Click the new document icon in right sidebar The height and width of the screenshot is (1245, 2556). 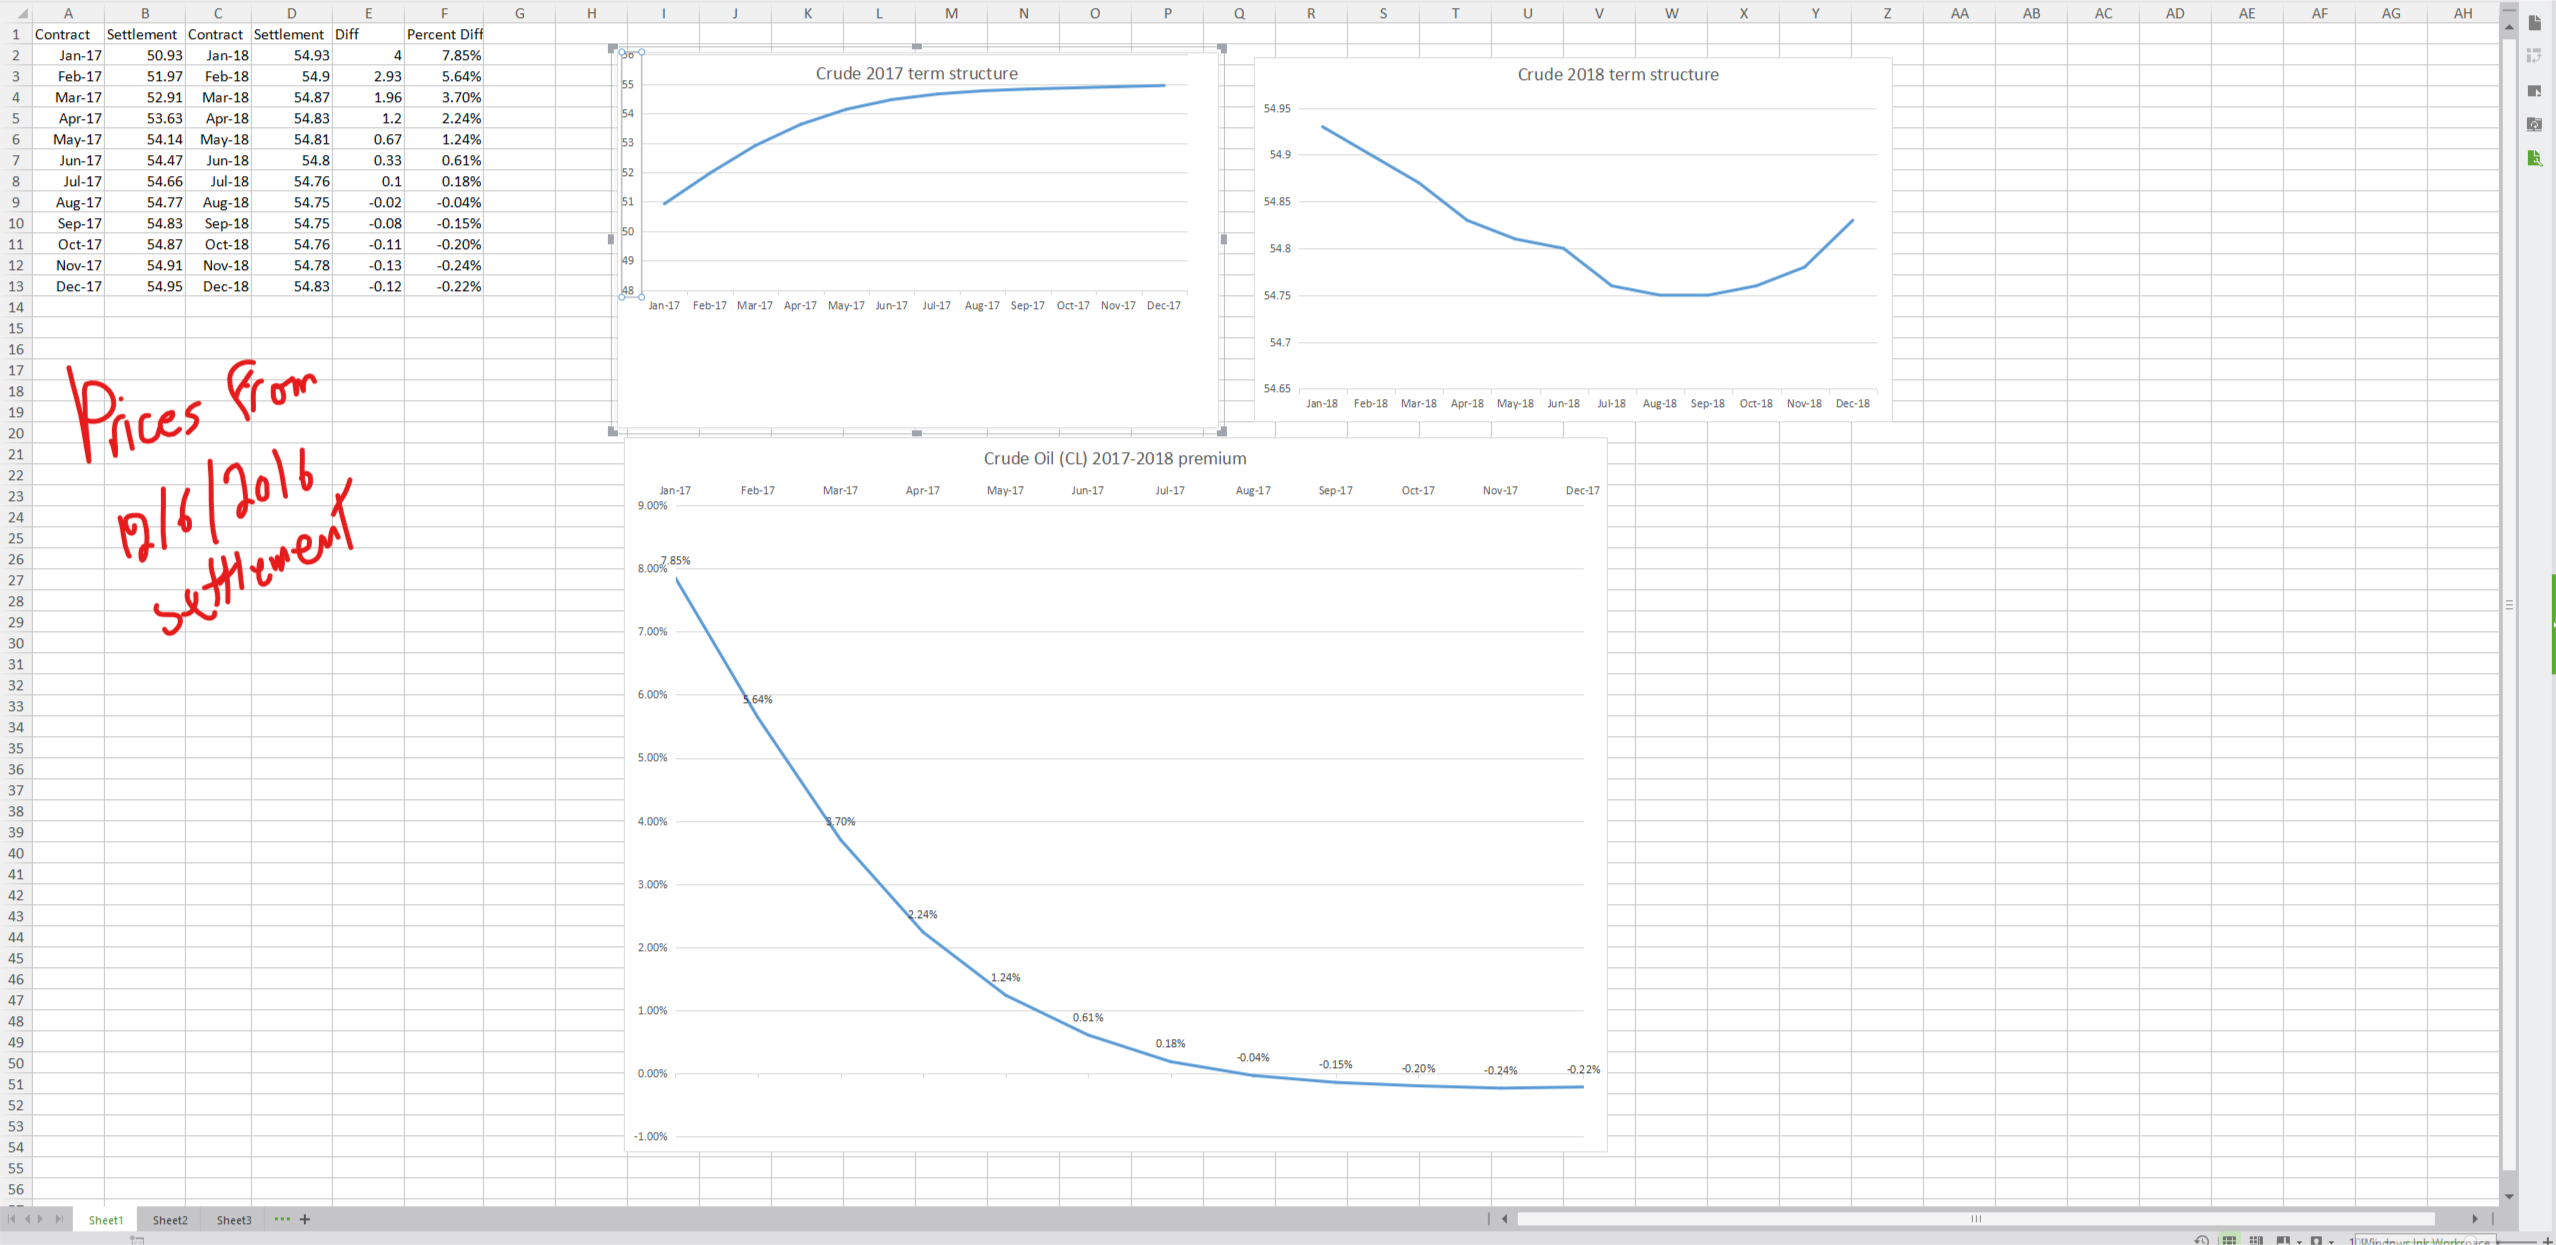point(2534,23)
